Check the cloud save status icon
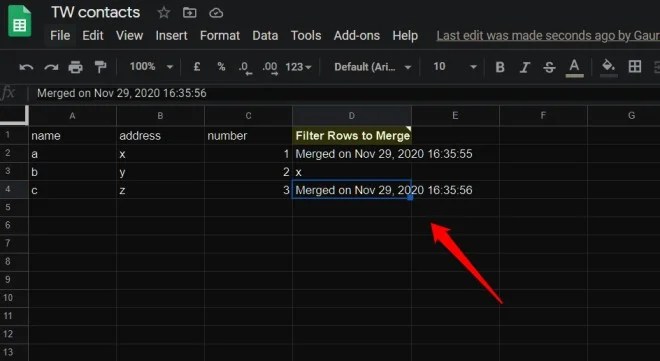This screenshot has width=660, height=361. point(216,13)
